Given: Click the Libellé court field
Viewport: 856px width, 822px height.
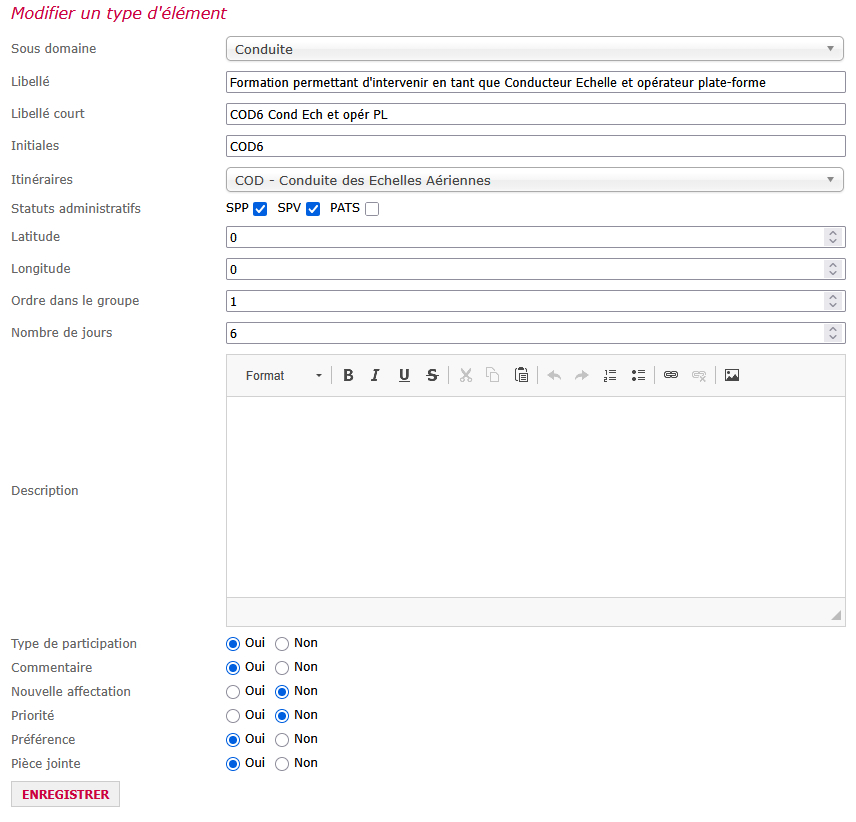Looking at the screenshot, I should 536,115.
